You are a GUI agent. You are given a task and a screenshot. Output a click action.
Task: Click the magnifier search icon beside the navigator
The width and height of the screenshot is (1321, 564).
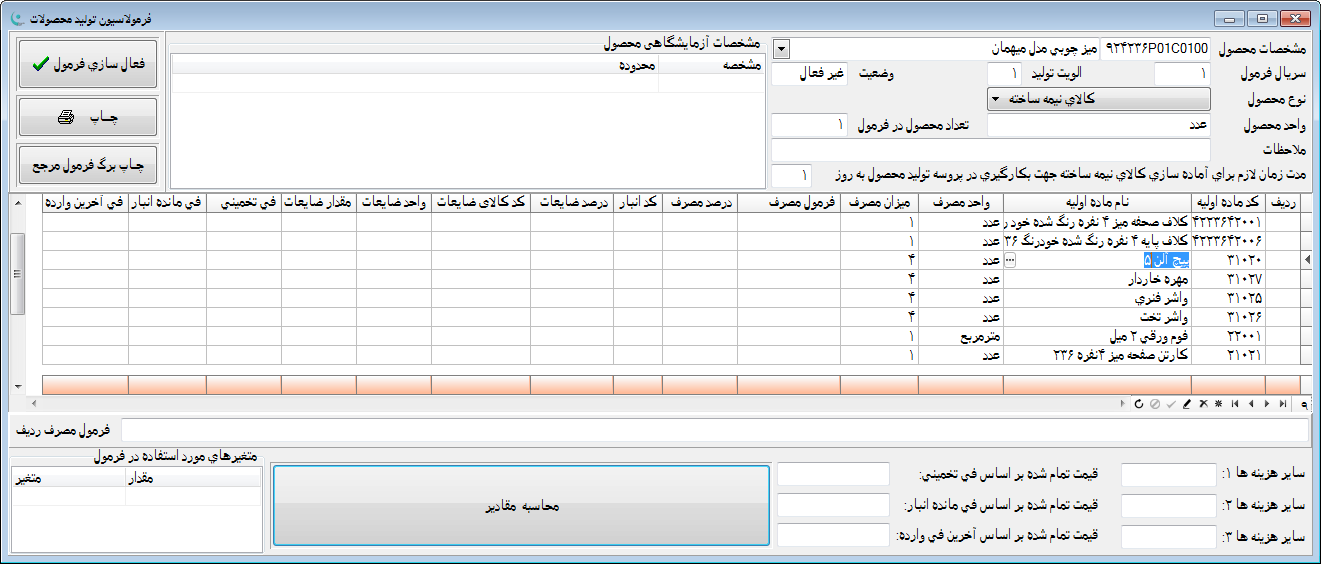click(x=1305, y=403)
